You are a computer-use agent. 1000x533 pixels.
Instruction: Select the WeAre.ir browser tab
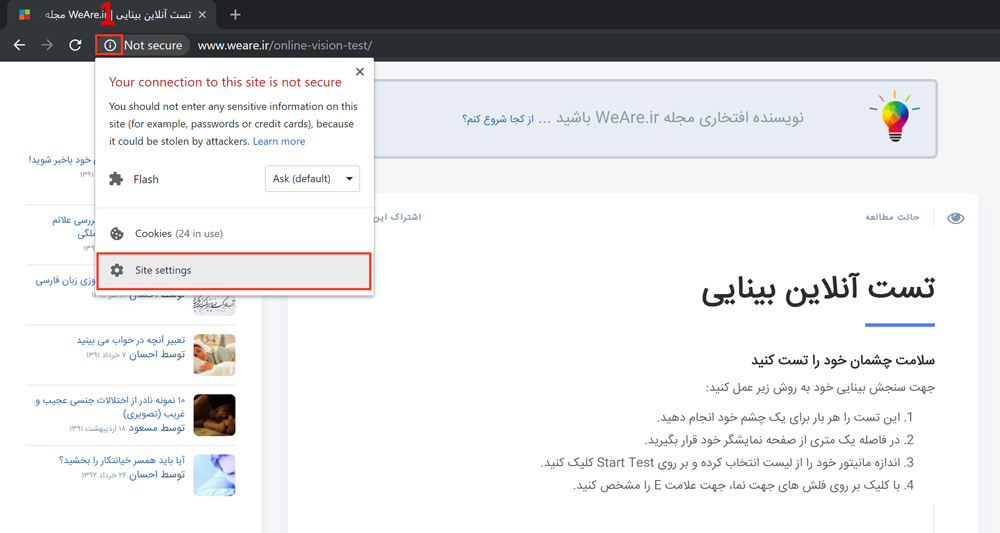[x=112, y=15]
